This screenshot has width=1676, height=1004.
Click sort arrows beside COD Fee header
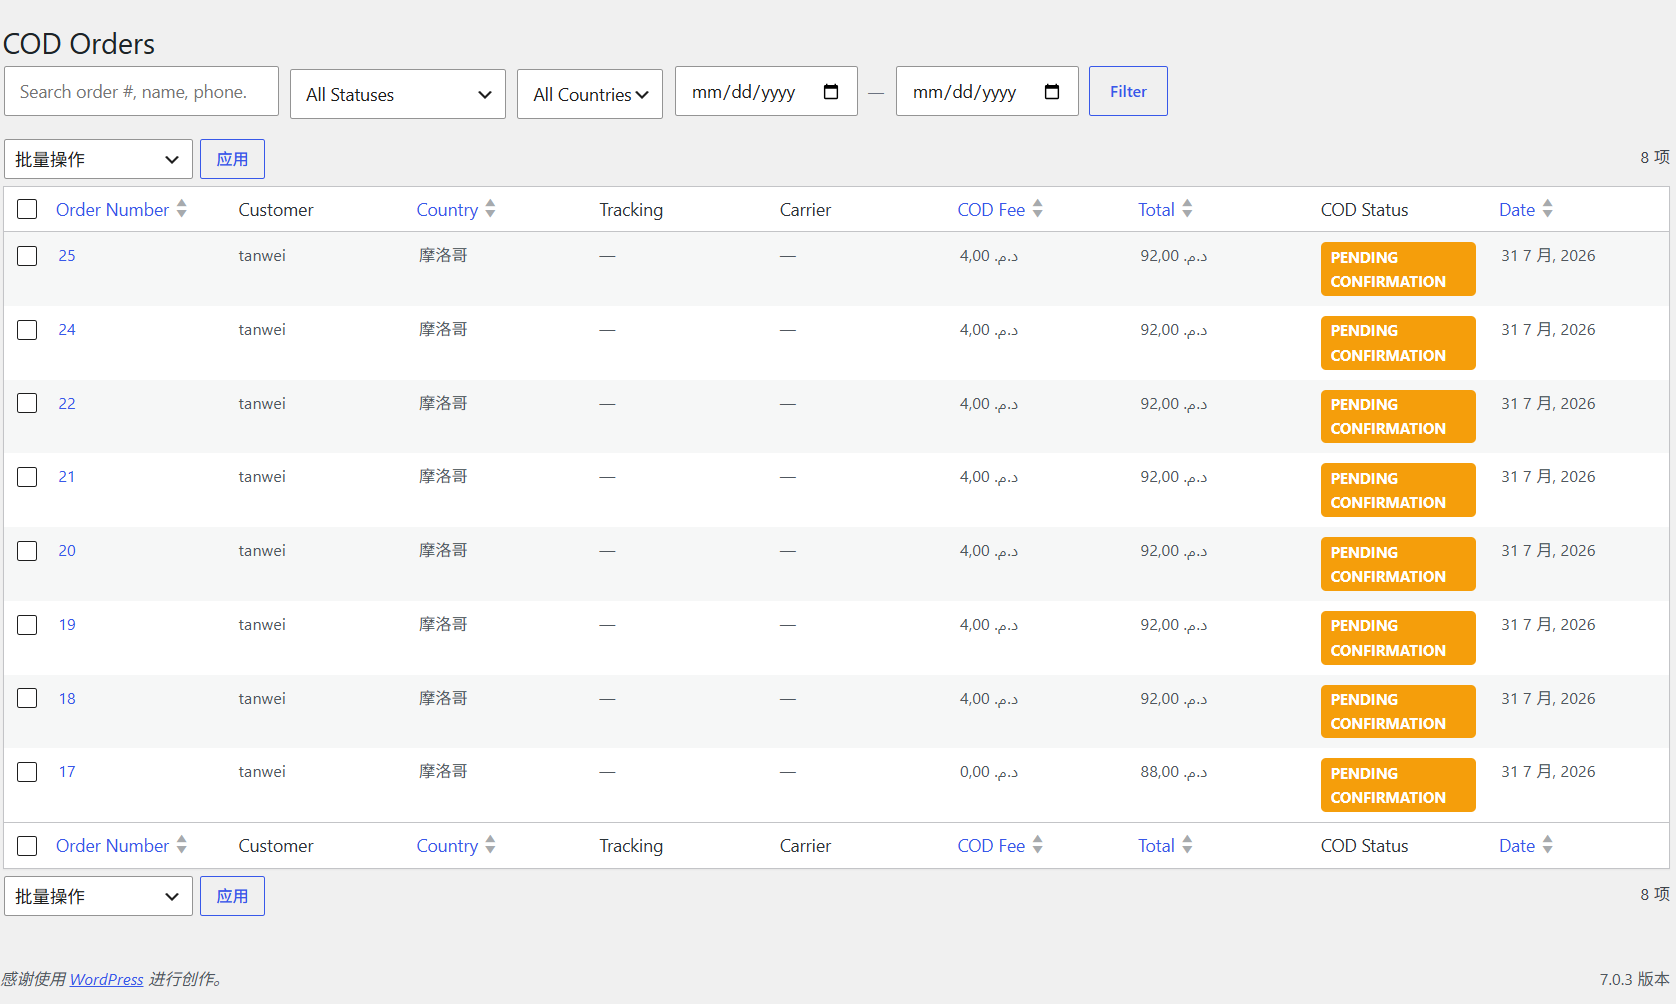point(1038,208)
